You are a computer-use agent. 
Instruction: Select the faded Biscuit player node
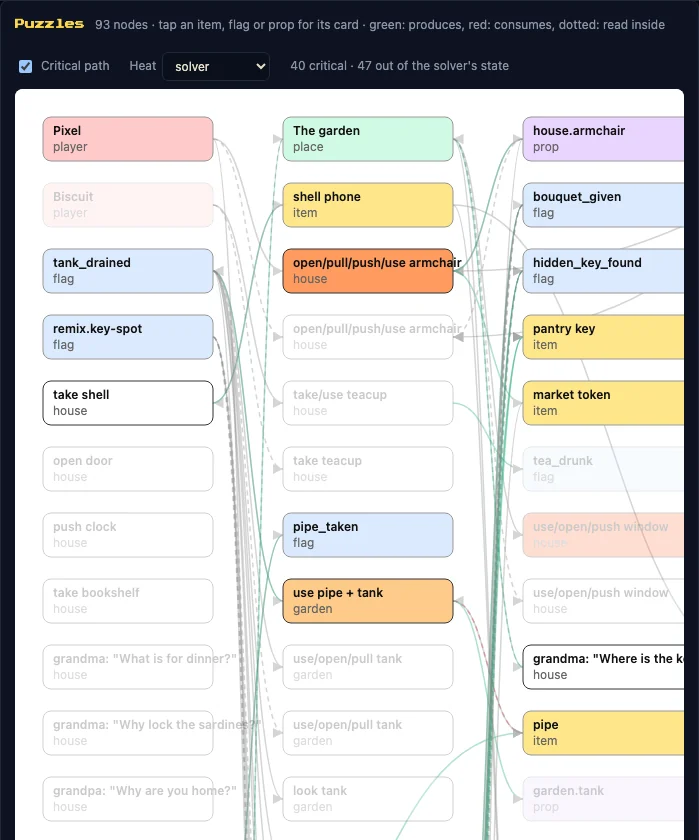click(x=128, y=205)
